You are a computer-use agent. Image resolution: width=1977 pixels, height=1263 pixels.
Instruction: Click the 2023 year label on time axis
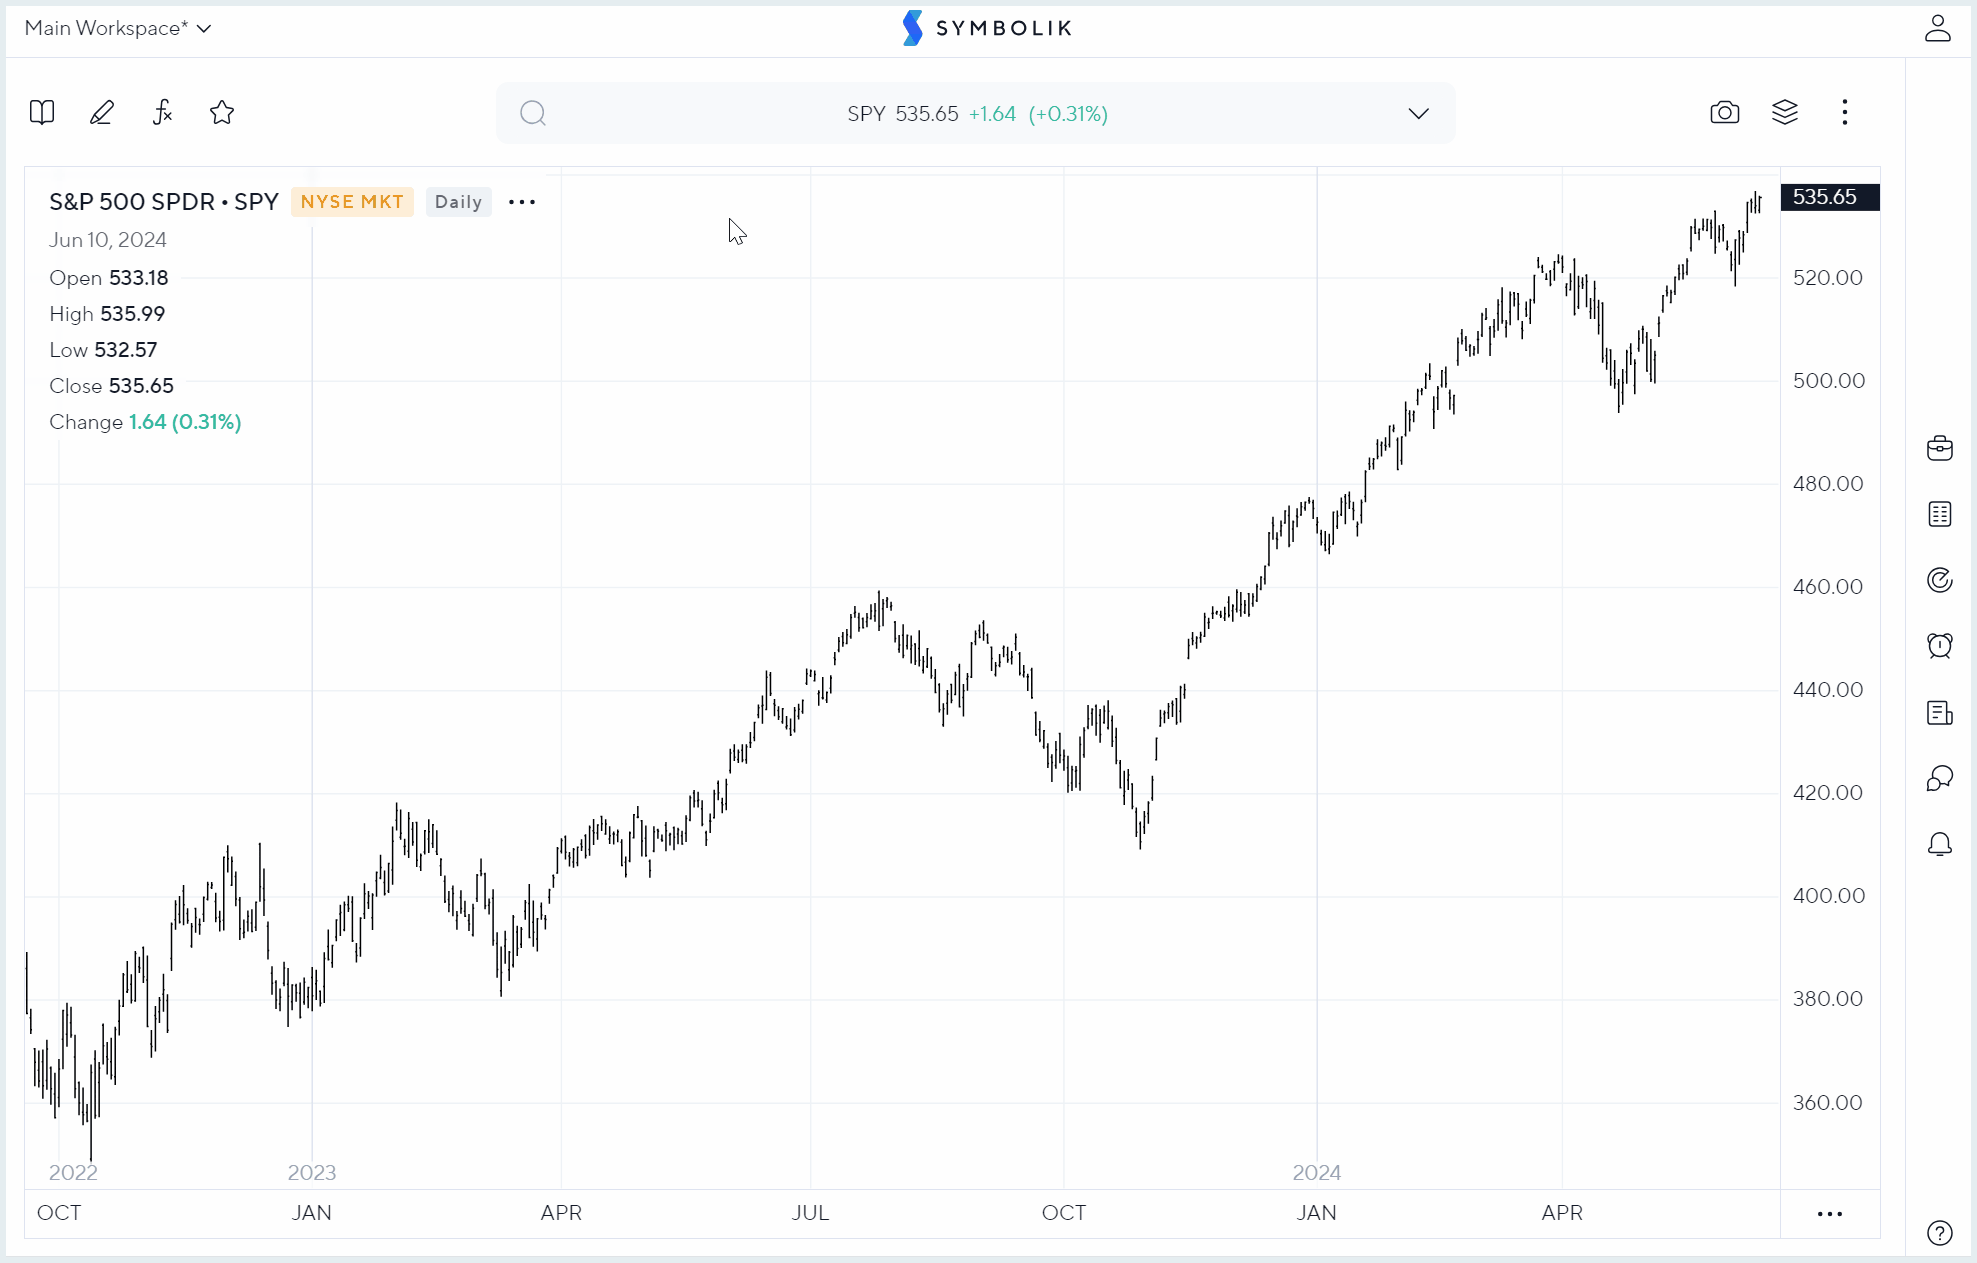tap(312, 1173)
